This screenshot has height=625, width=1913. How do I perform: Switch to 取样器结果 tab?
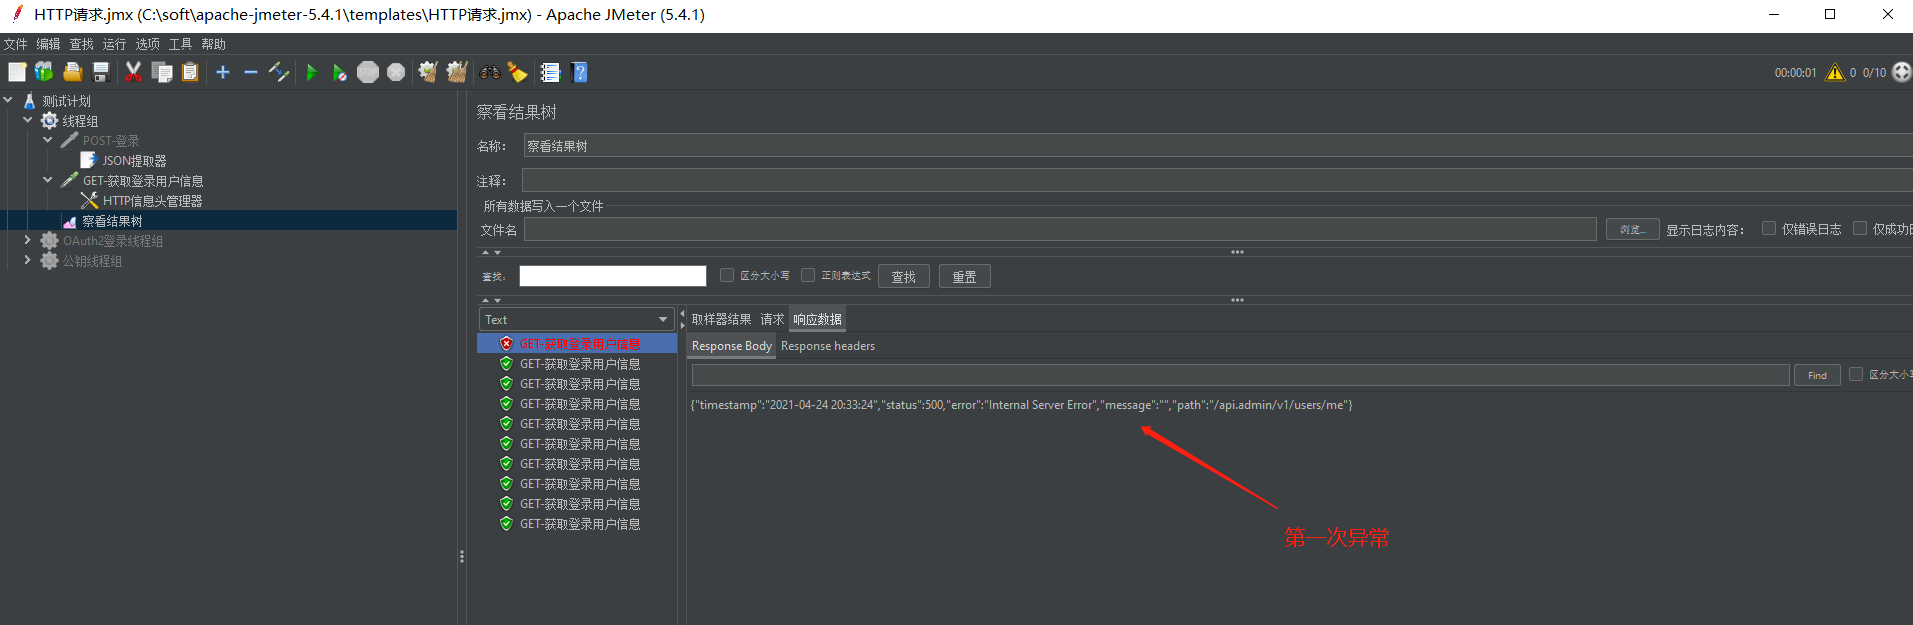click(721, 319)
